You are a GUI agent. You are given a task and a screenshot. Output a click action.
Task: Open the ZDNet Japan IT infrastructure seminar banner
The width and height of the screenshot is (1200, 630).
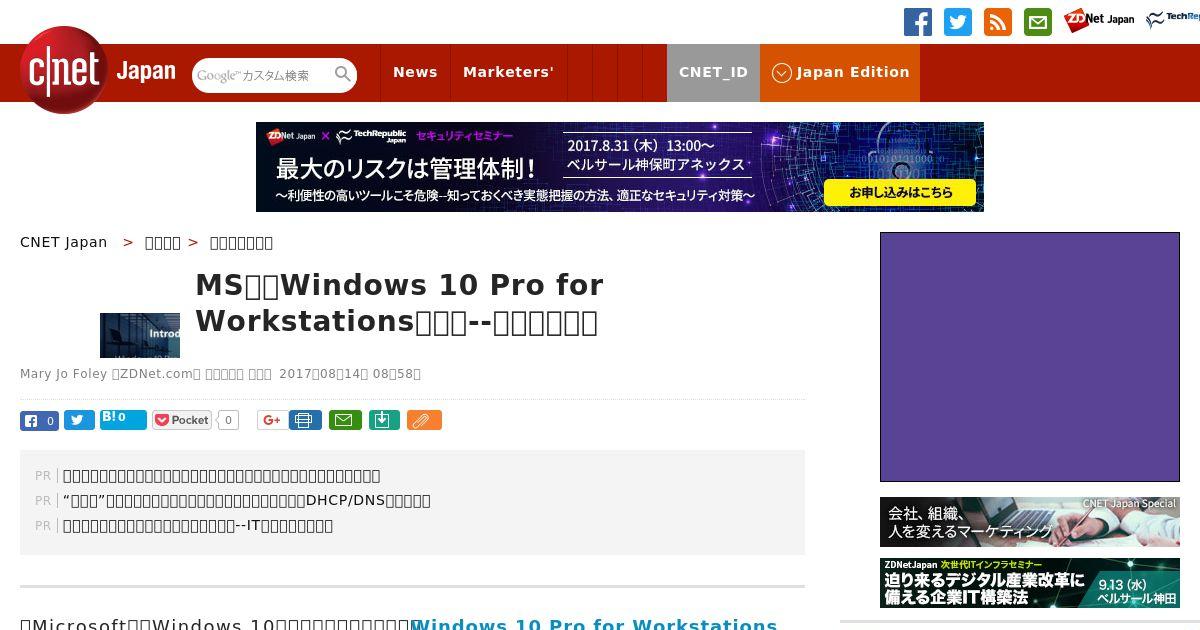point(1030,582)
